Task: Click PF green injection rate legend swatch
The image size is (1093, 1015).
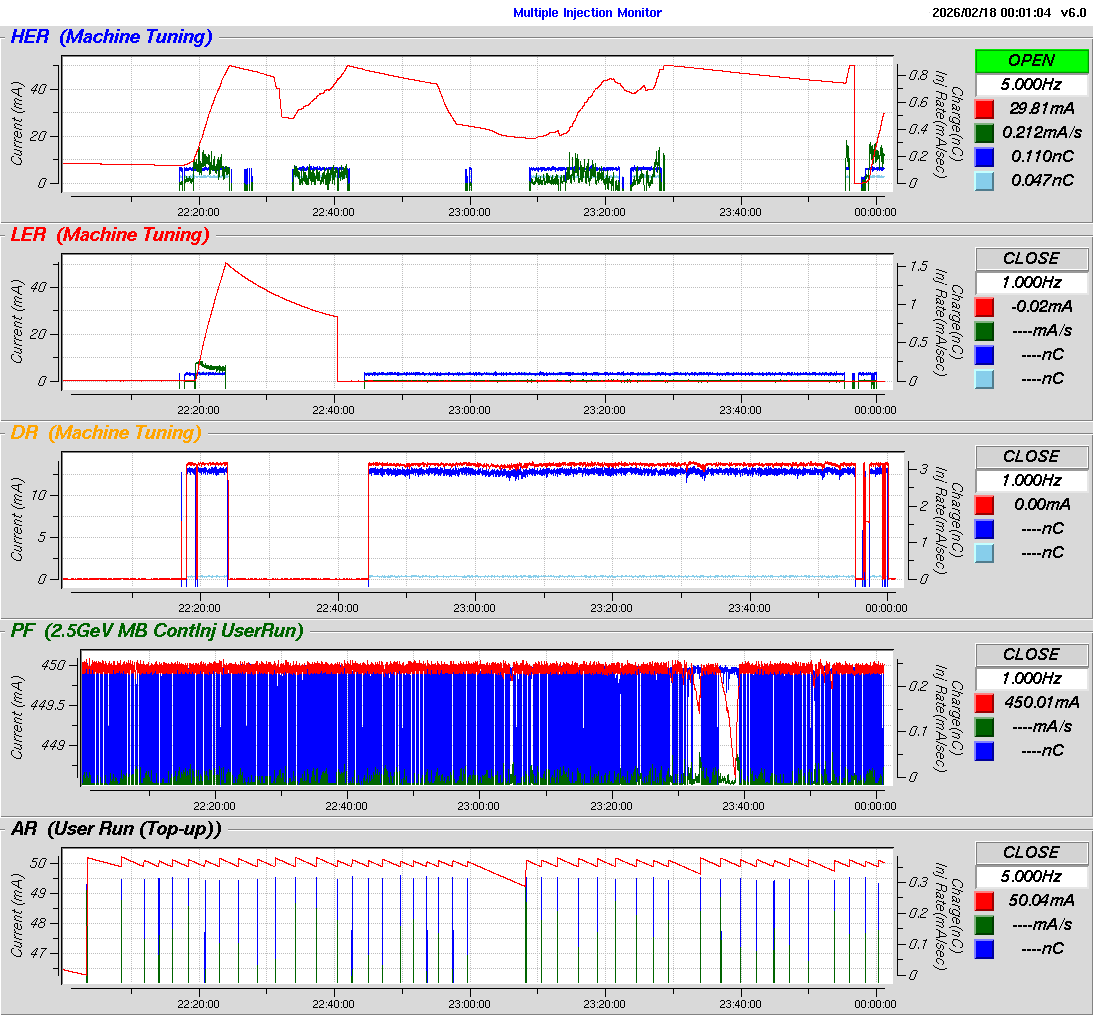Action: click(984, 727)
